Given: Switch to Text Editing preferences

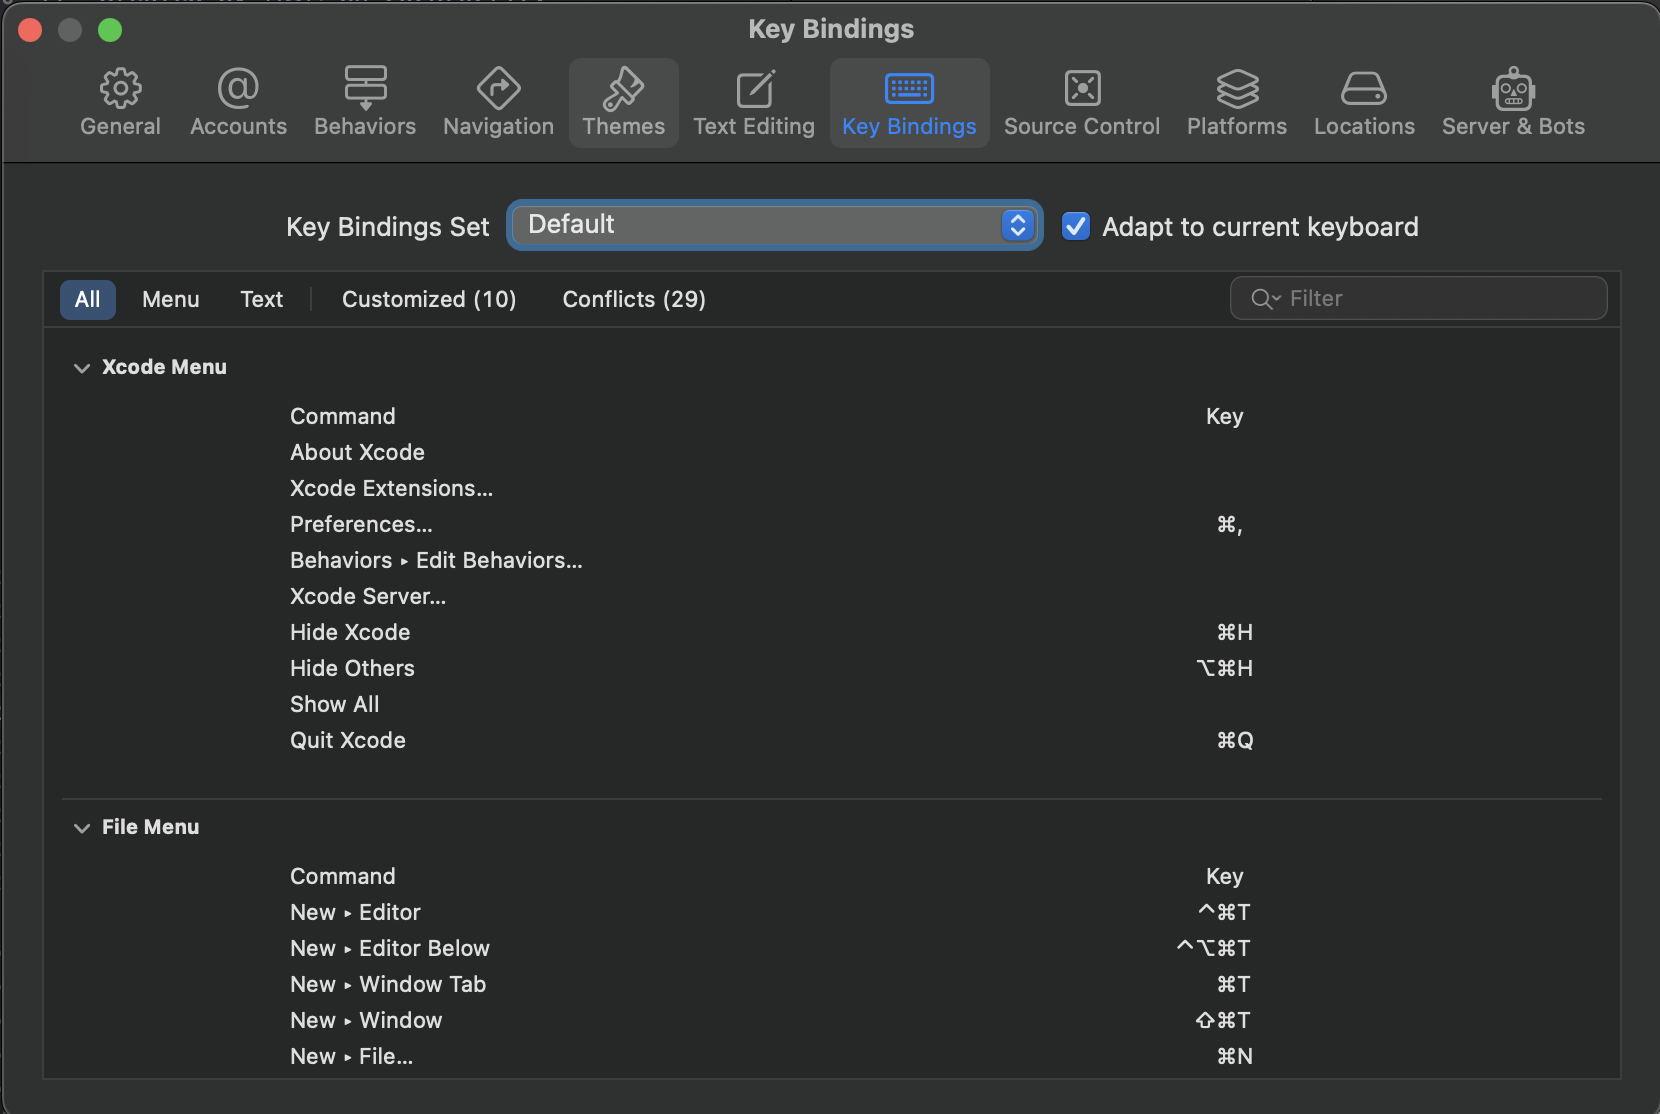Looking at the screenshot, I should [x=754, y=103].
